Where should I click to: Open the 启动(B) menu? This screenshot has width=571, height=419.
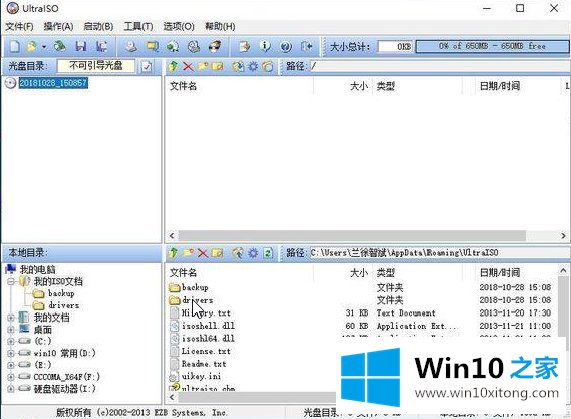click(x=98, y=27)
